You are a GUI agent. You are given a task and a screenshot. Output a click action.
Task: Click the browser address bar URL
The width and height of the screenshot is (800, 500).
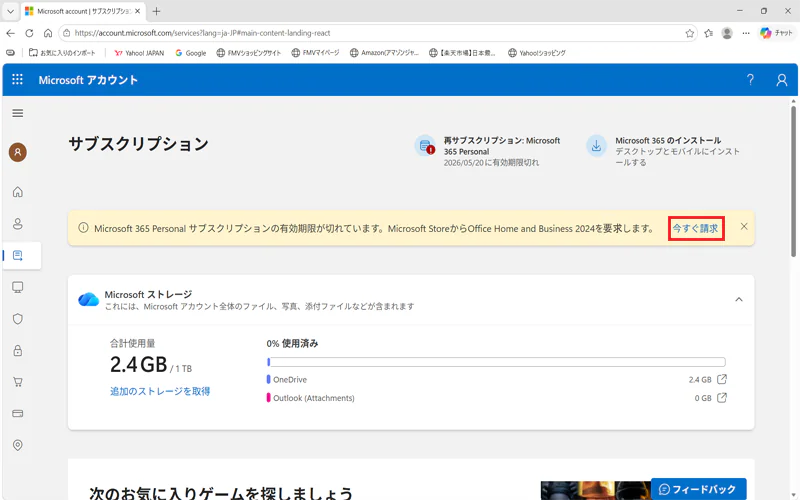click(x=203, y=33)
